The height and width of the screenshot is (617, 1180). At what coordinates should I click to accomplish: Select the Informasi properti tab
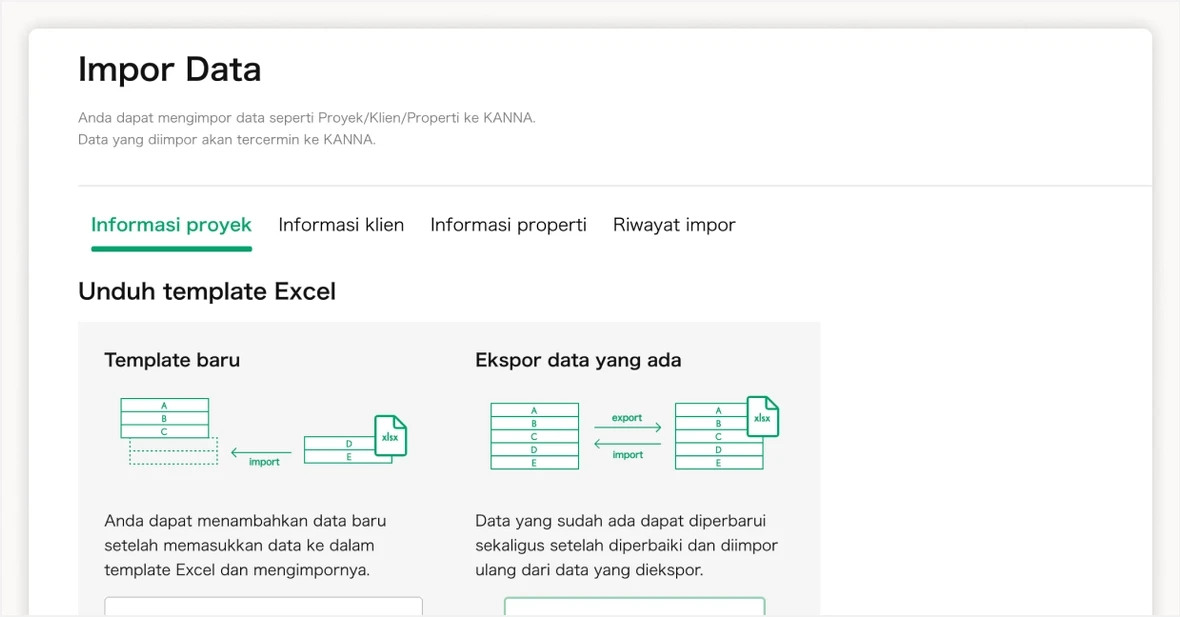508,225
